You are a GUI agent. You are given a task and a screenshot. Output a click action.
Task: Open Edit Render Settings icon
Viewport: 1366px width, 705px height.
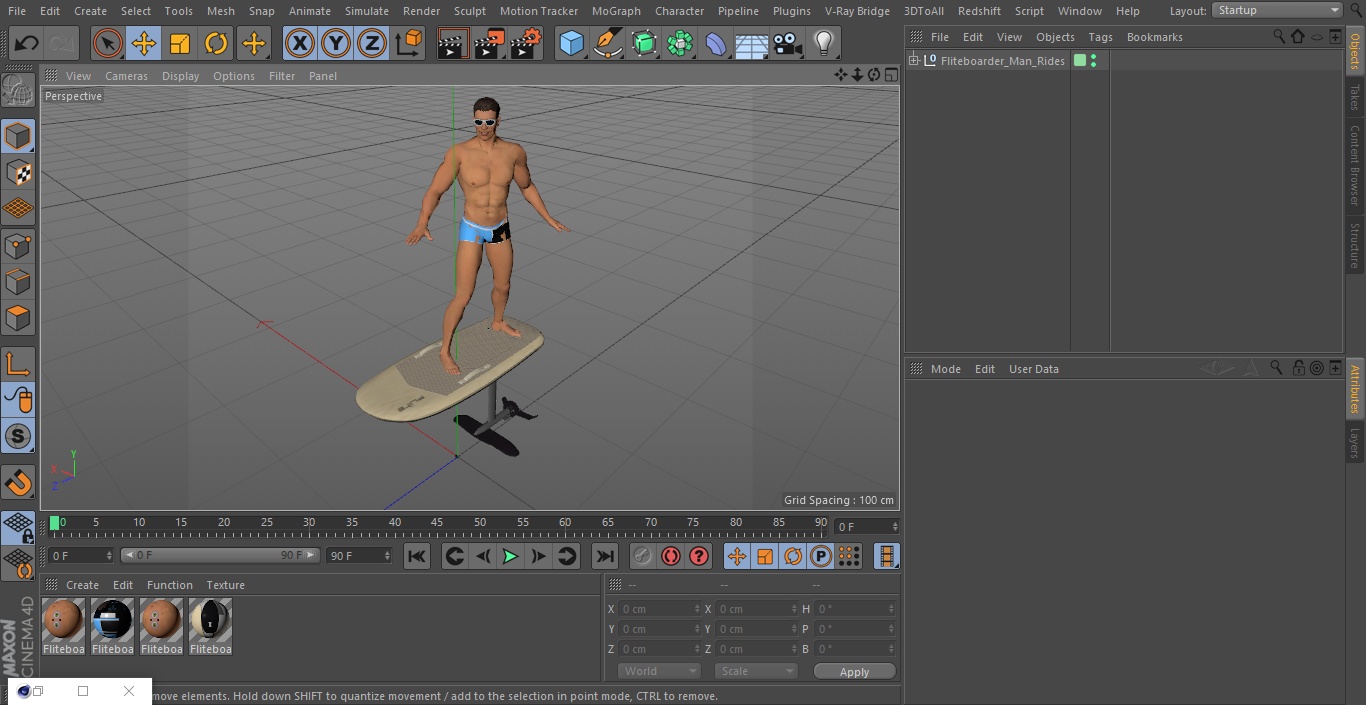(x=526, y=43)
